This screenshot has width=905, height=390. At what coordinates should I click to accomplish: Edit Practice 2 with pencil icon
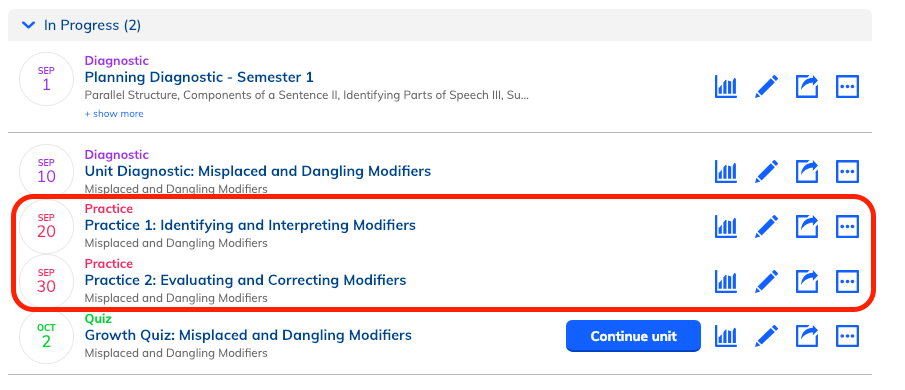coord(766,282)
